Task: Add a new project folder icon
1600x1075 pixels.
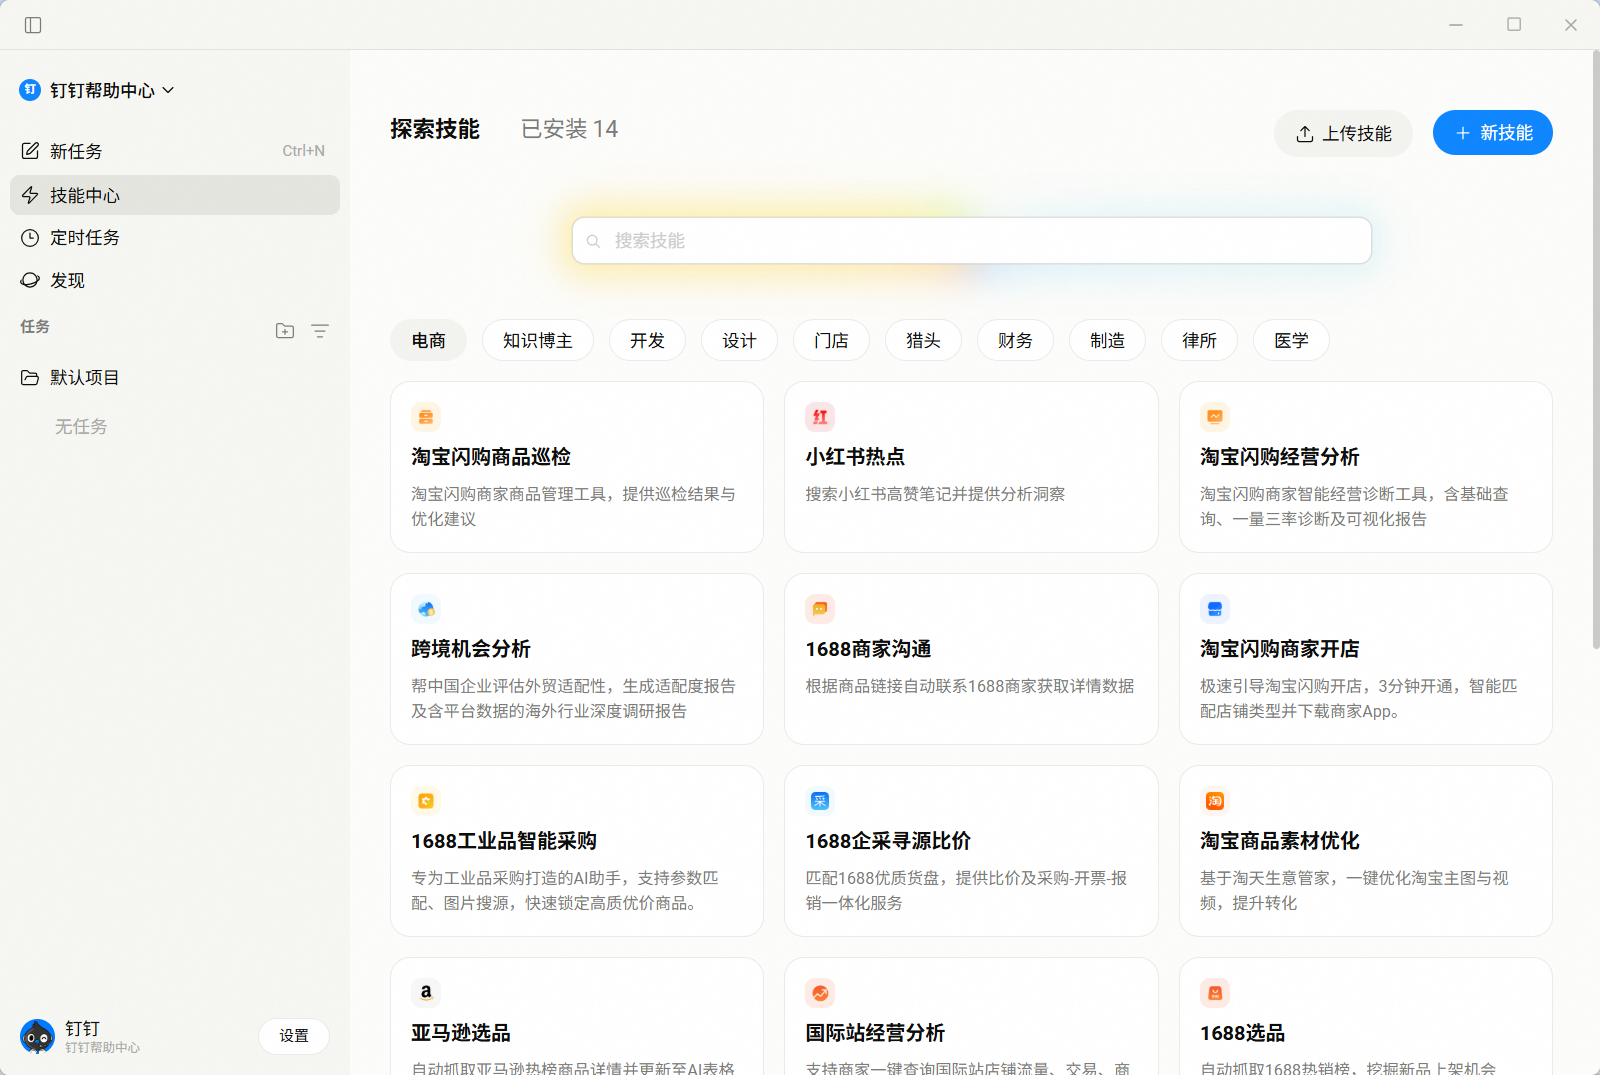Action: (x=285, y=331)
